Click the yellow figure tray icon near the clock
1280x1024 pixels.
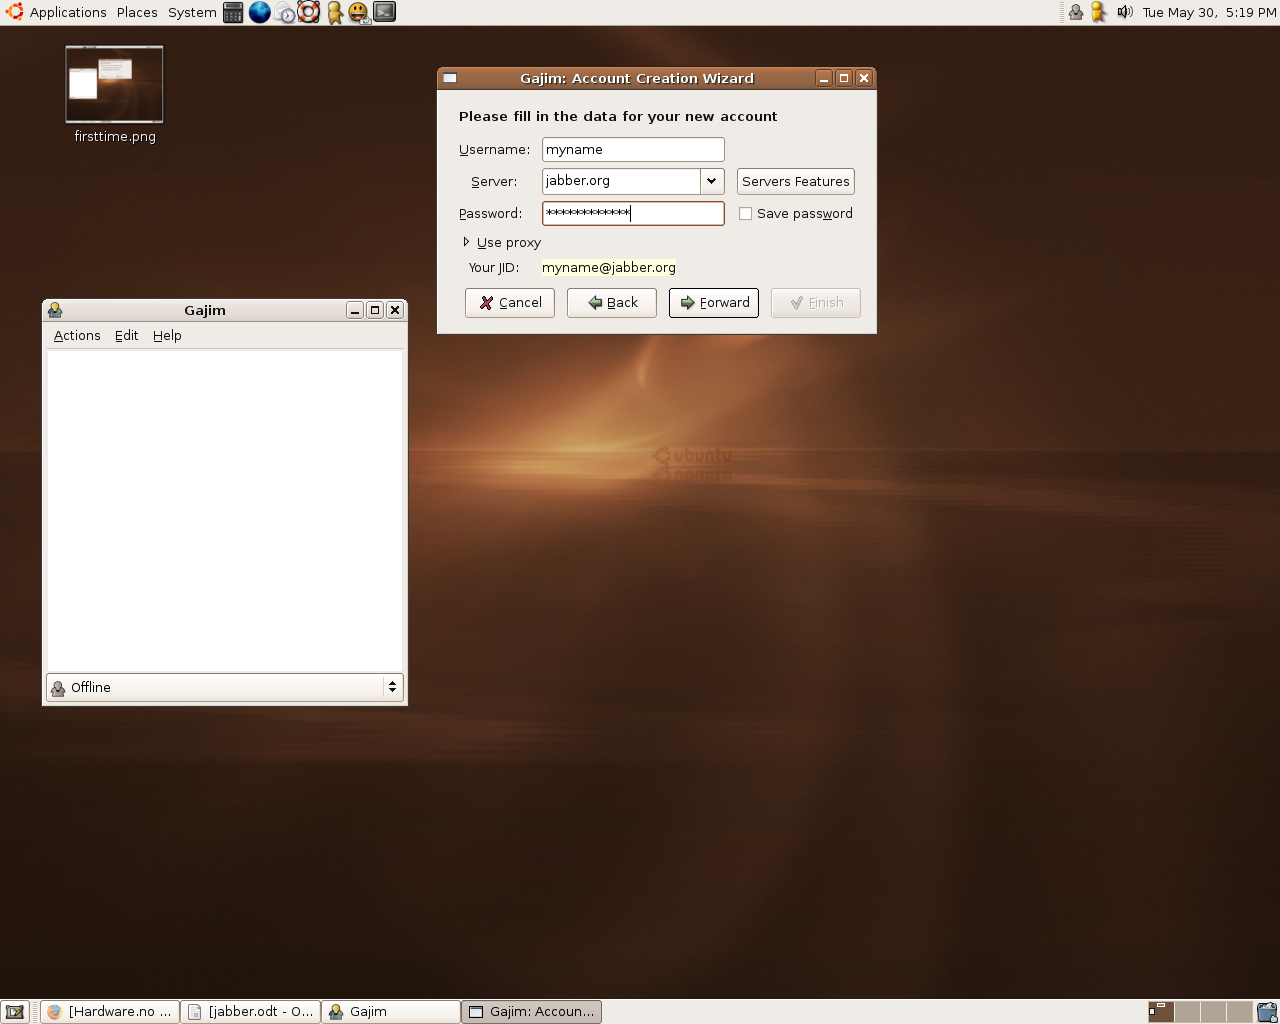[1099, 12]
